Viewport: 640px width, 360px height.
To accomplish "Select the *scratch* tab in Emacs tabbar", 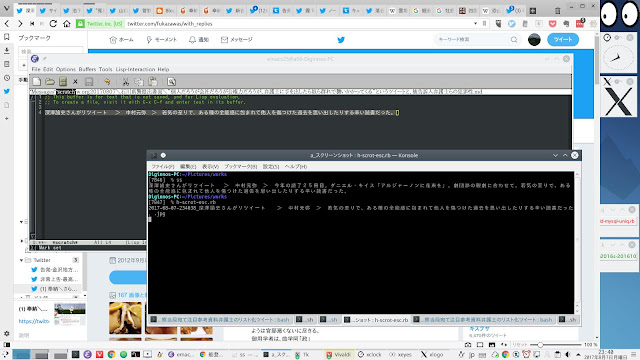I will click(x=66, y=92).
